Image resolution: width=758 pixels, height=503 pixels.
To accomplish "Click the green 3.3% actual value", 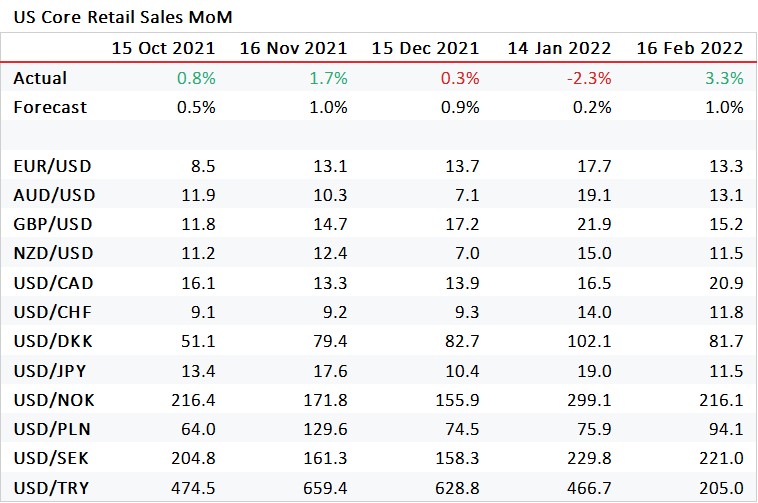I will point(724,78).
